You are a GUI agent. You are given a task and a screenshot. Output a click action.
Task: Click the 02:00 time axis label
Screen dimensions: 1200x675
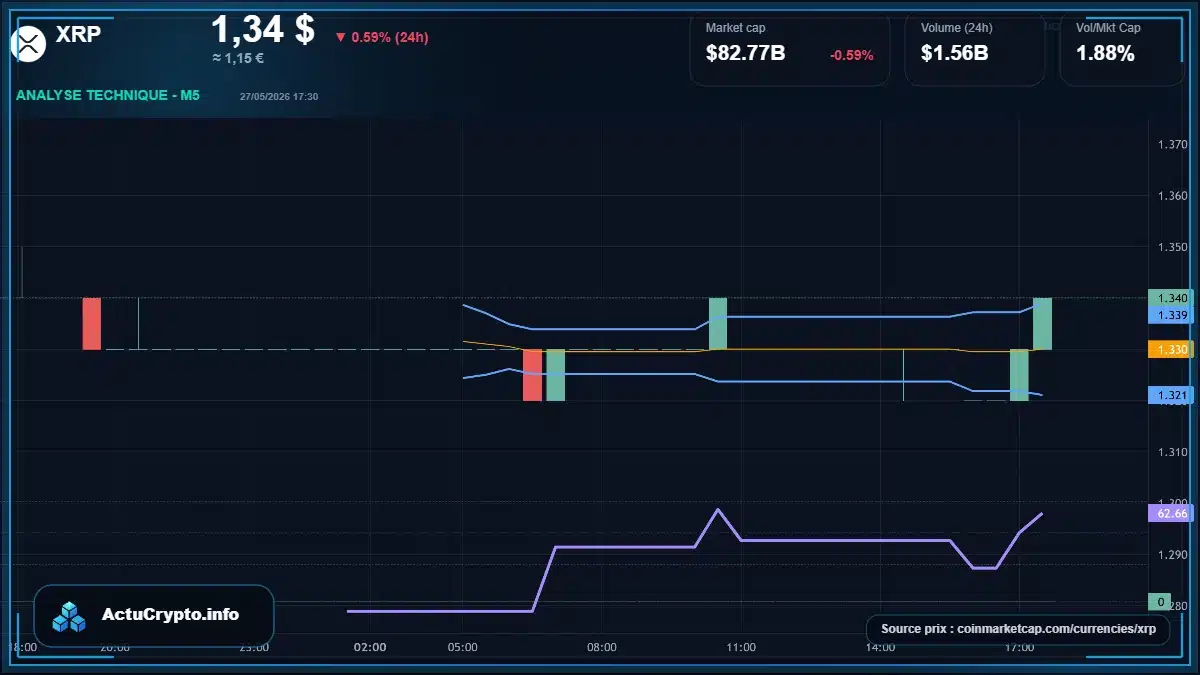coord(370,647)
